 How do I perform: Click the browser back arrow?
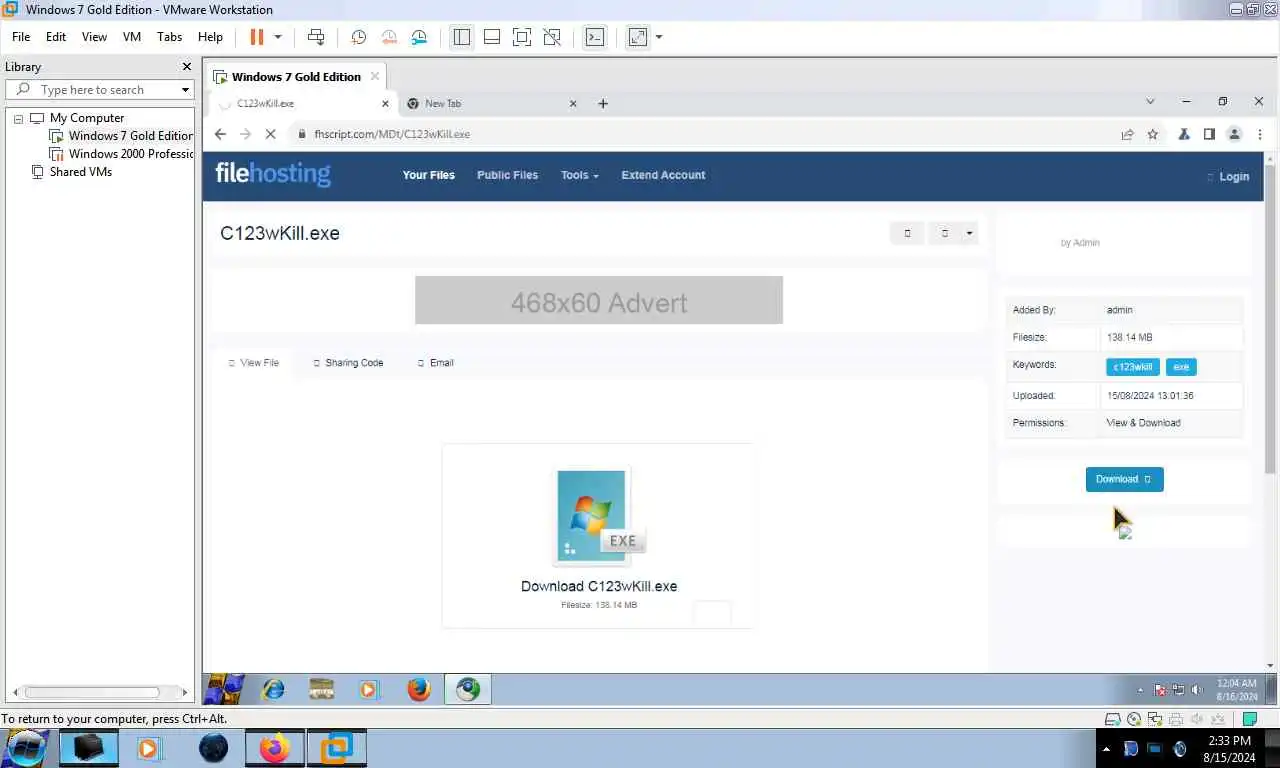click(221, 134)
